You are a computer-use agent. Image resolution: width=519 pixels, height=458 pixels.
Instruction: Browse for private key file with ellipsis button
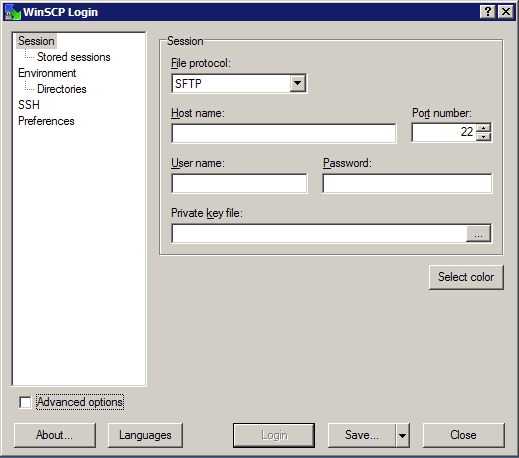tap(478, 233)
